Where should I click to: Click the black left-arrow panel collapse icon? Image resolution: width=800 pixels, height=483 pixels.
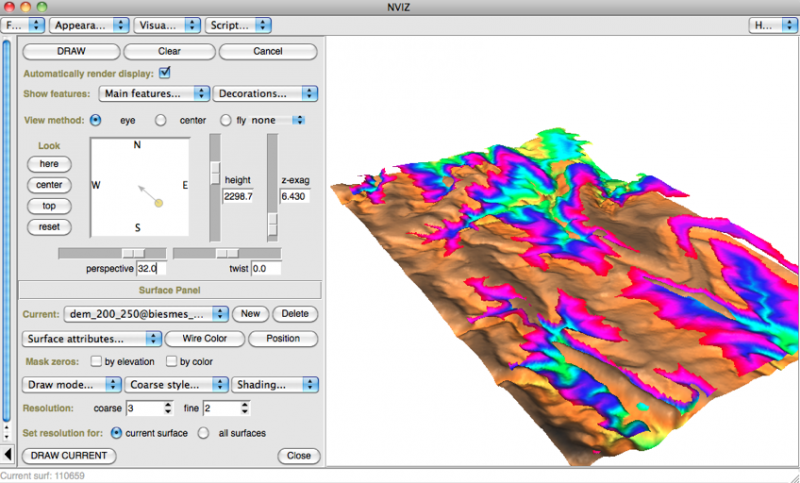coord(9,455)
